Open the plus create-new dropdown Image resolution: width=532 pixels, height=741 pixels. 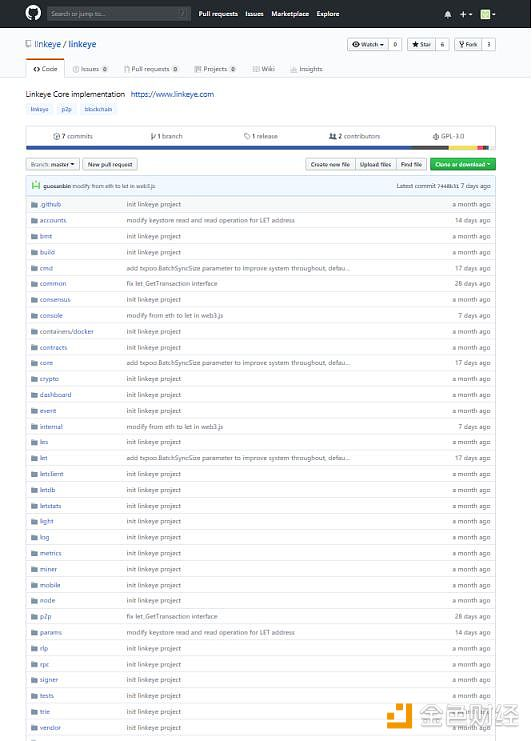tap(465, 14)
